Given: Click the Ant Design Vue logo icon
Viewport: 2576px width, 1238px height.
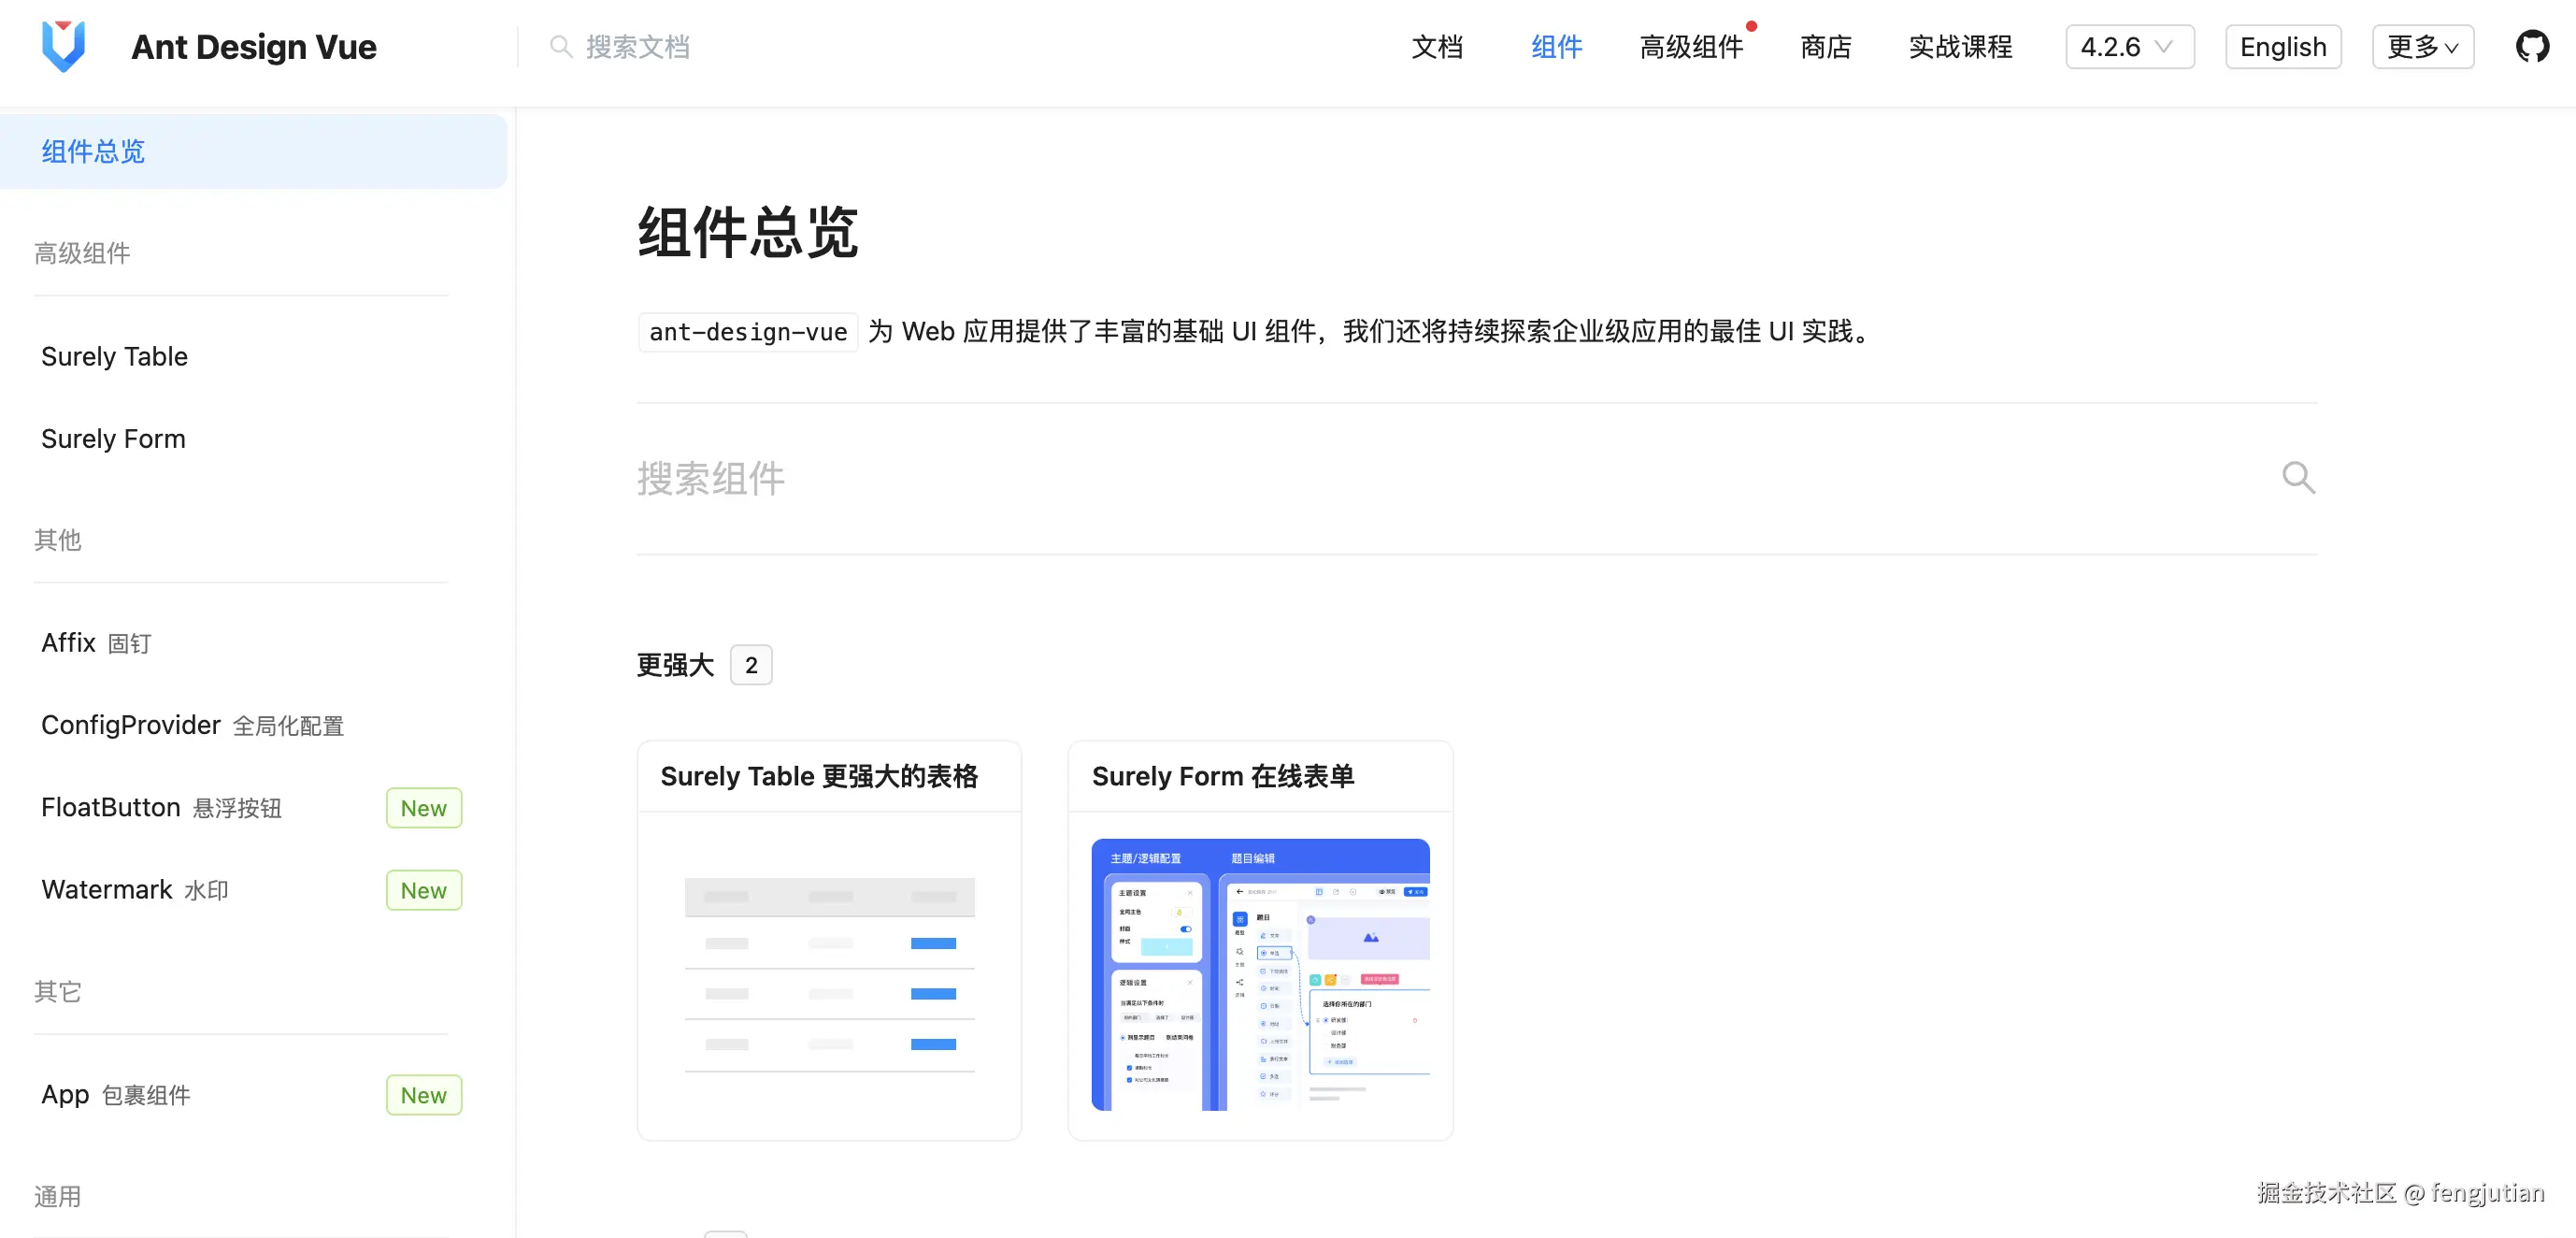Looking at the screenshot, I should click(63, 46).
